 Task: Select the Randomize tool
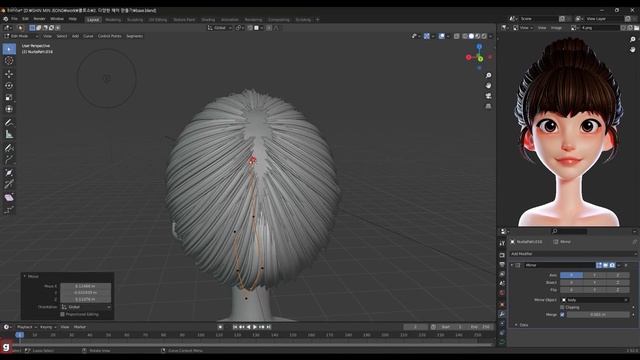[x=9, y=210]
